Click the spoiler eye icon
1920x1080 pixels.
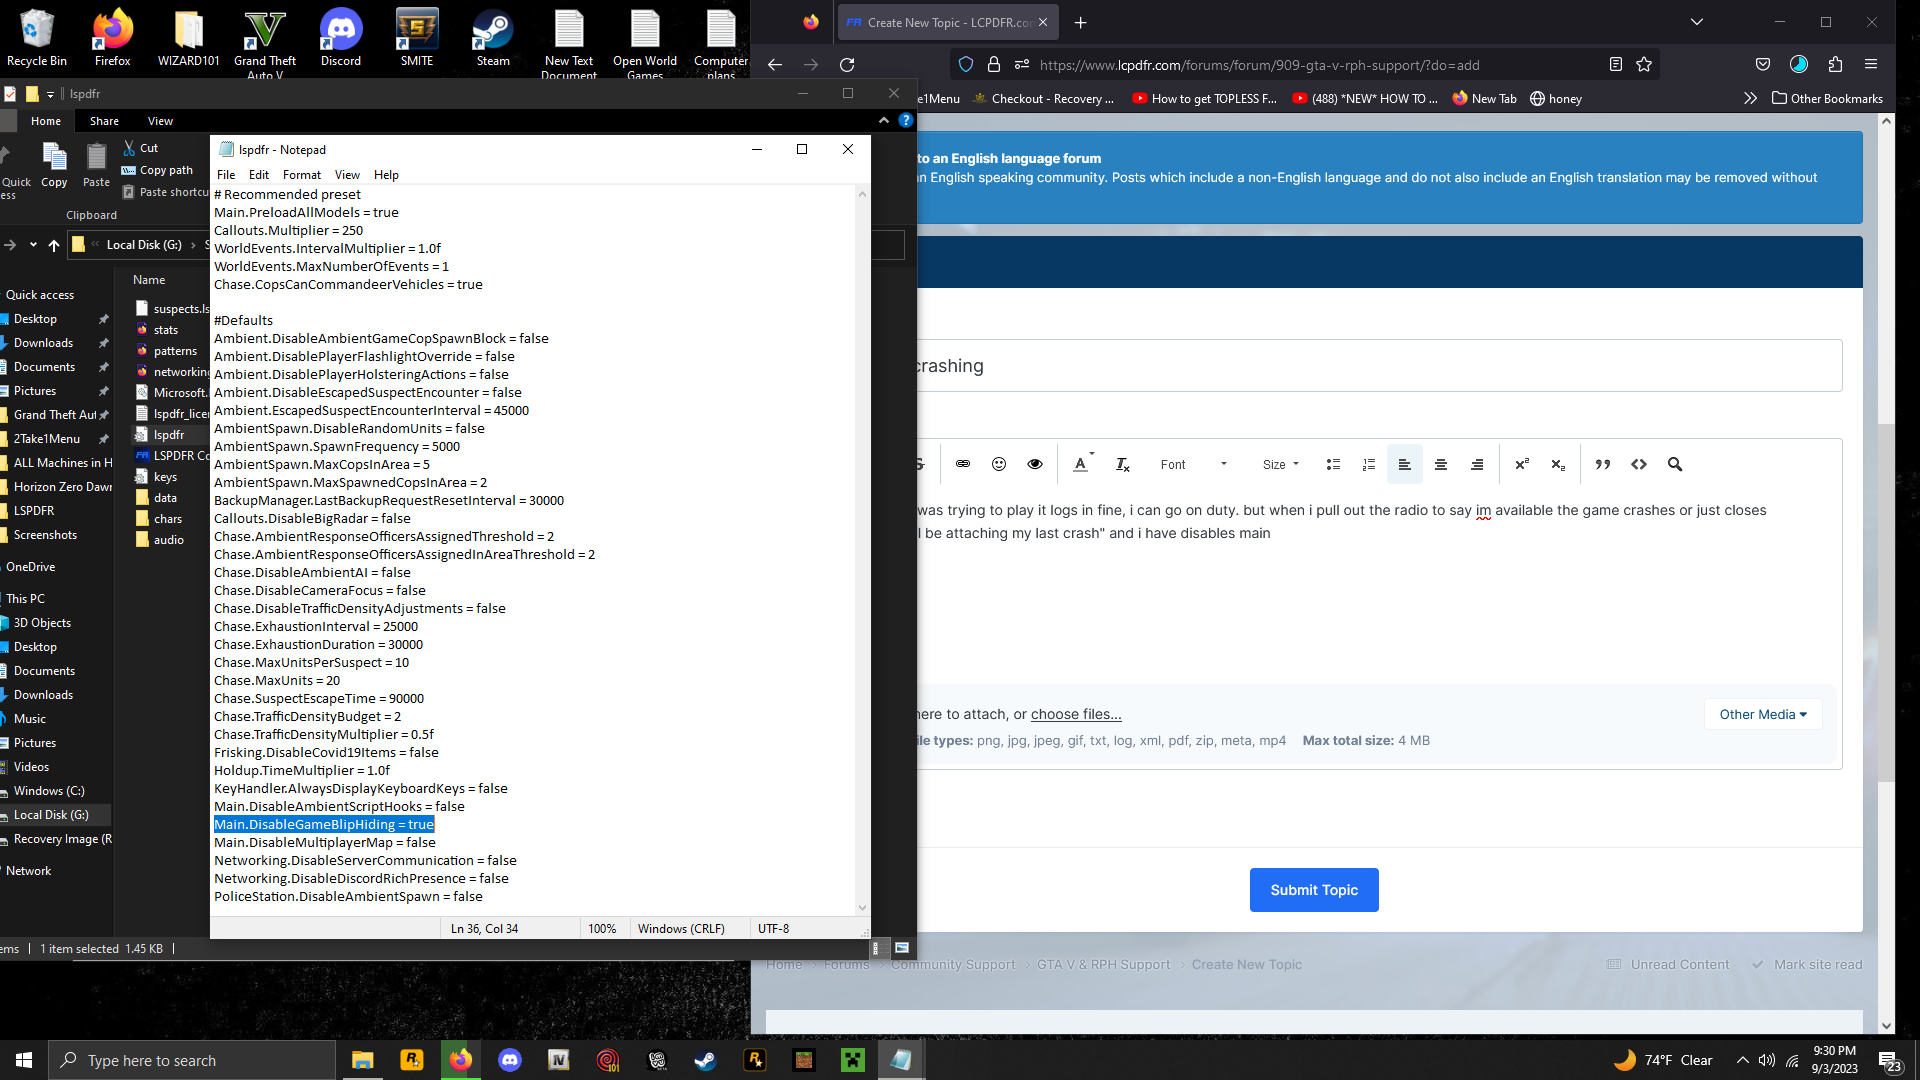click(x=1035, y=464)
